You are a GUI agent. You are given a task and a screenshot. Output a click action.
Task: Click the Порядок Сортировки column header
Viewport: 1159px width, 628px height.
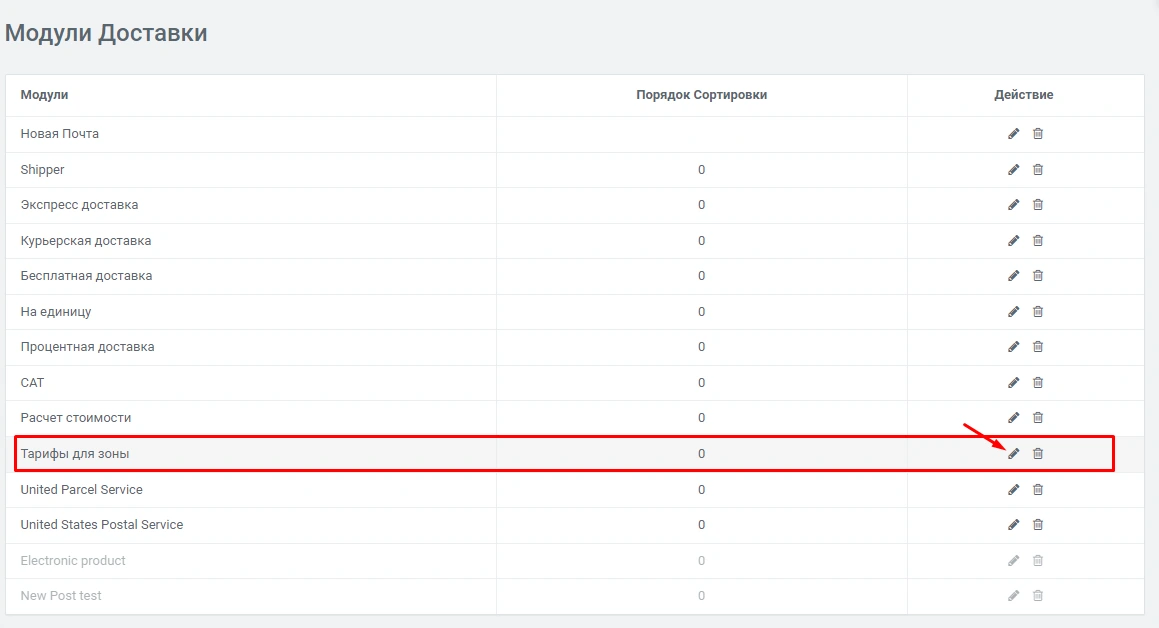pos(701,95)
